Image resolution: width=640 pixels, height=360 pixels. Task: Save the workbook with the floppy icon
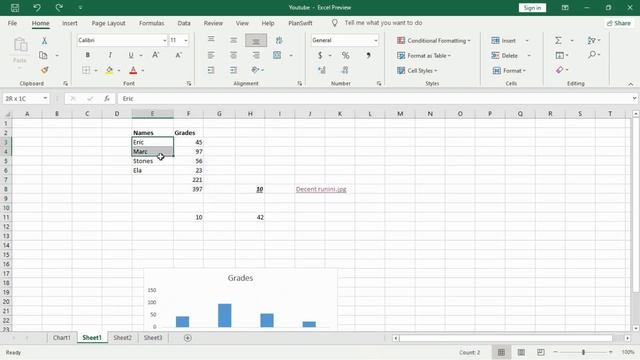tap(15, 8)
